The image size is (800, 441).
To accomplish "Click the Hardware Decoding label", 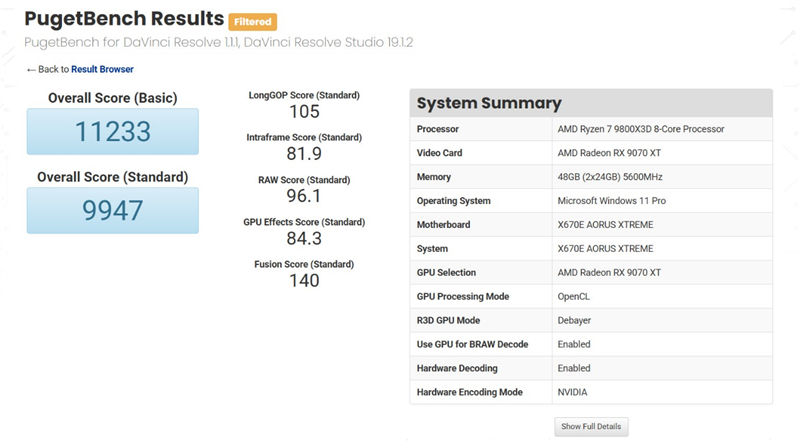I will (x=457, y=369).
